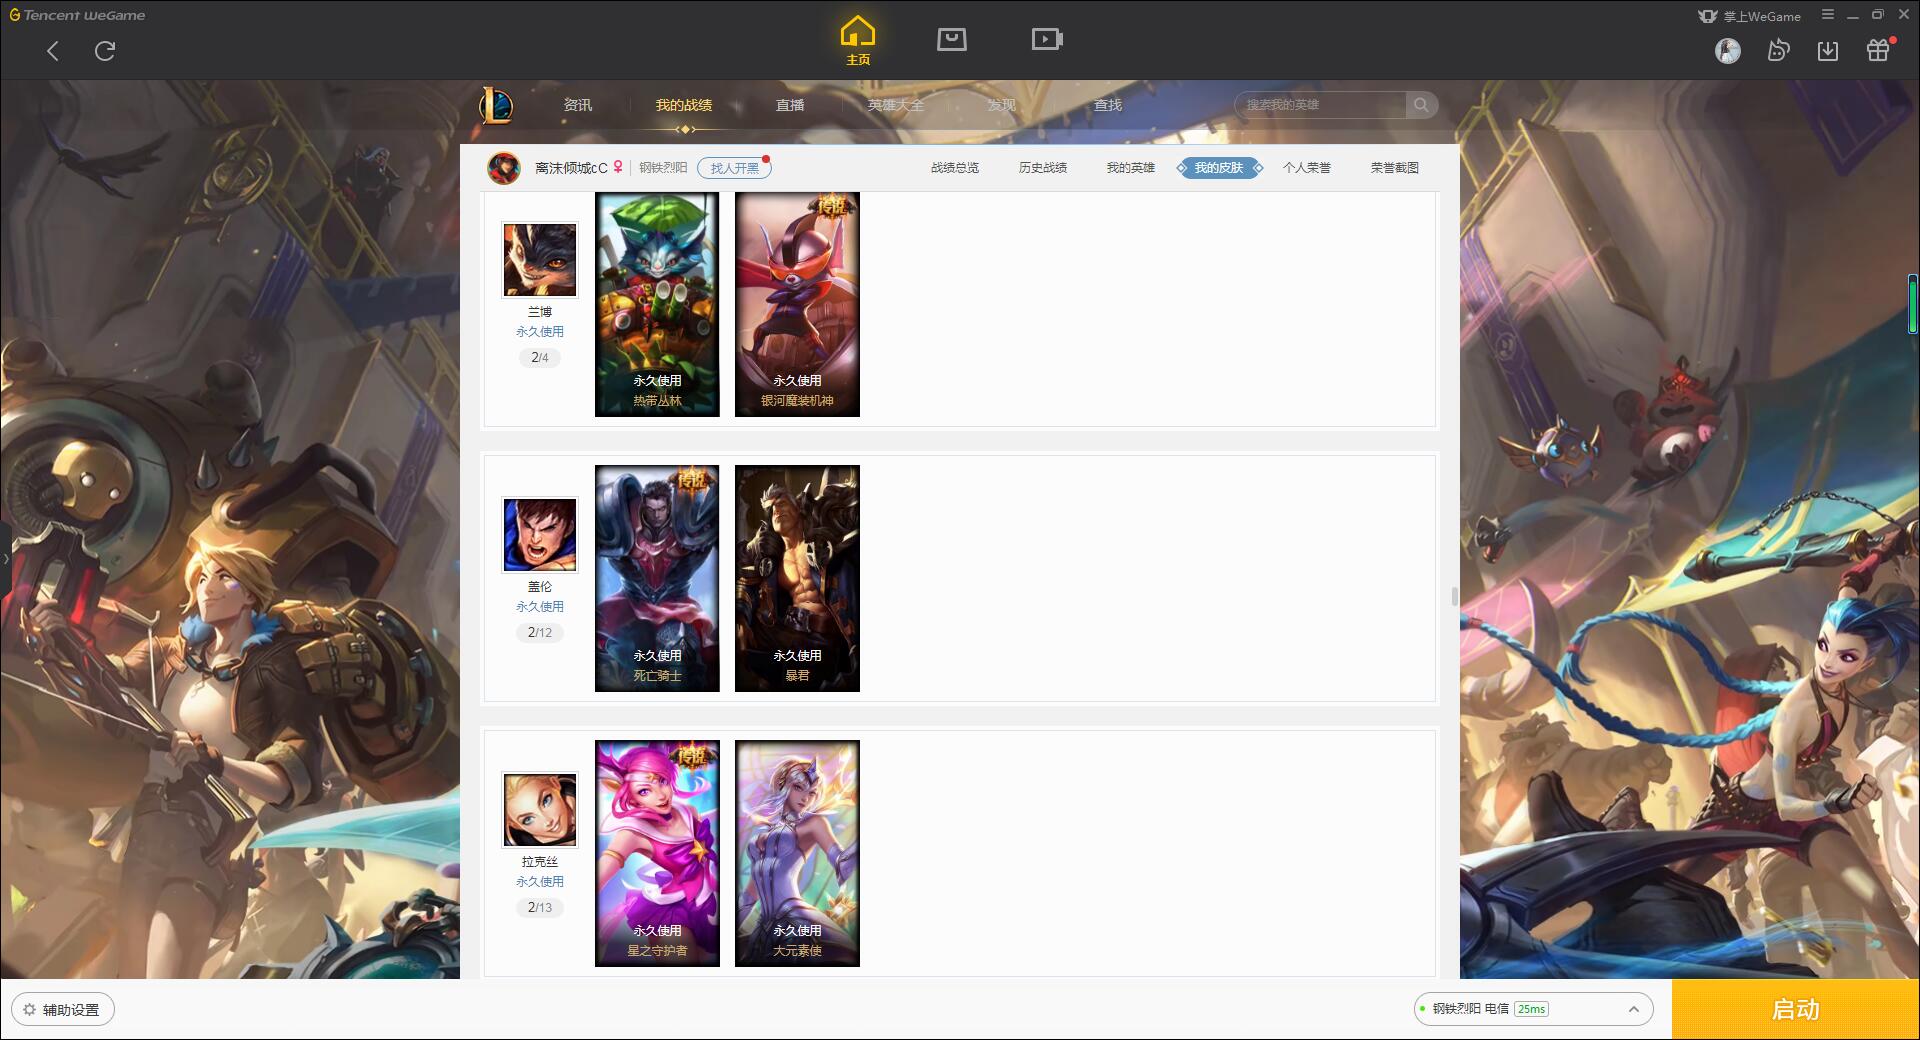Open the download manager icon

1828,50
